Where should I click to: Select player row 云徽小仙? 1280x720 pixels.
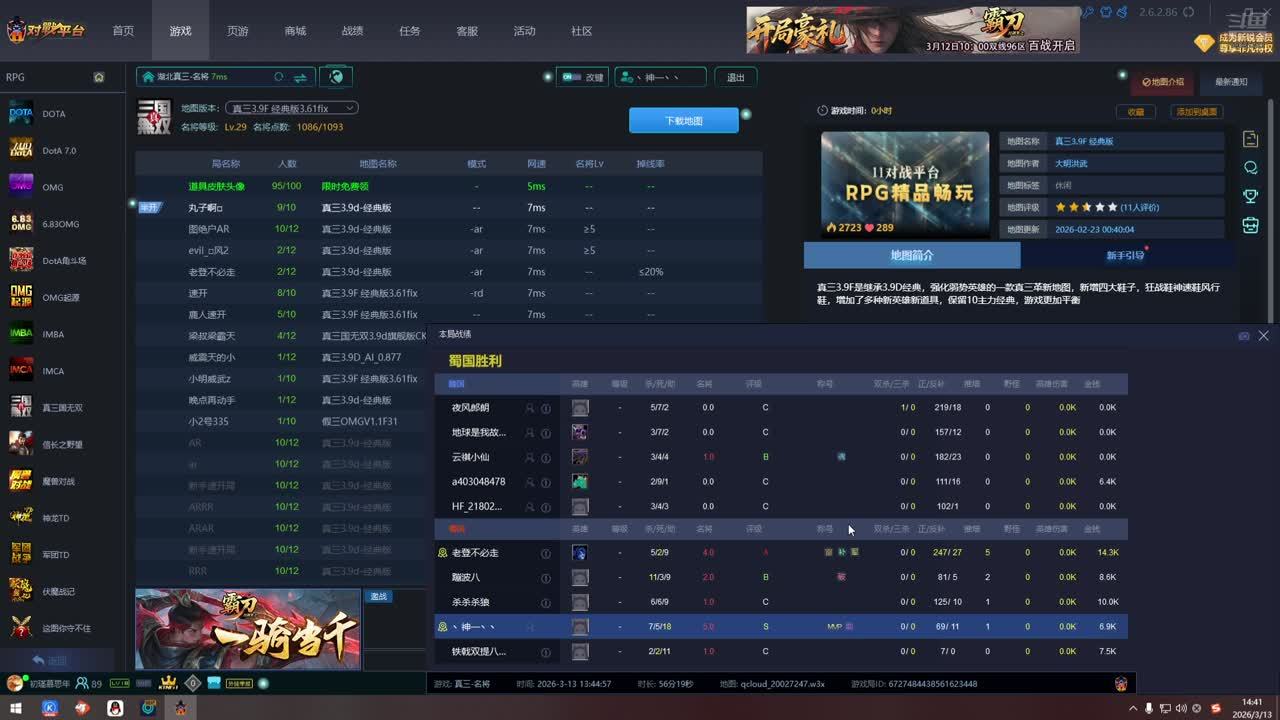pos(781,457)
